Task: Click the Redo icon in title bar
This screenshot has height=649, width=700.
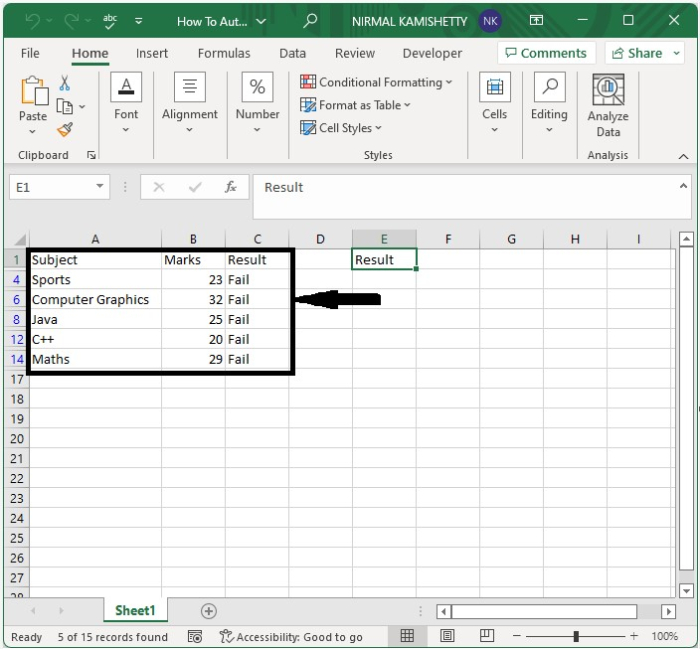Action: tap(71, 21)
